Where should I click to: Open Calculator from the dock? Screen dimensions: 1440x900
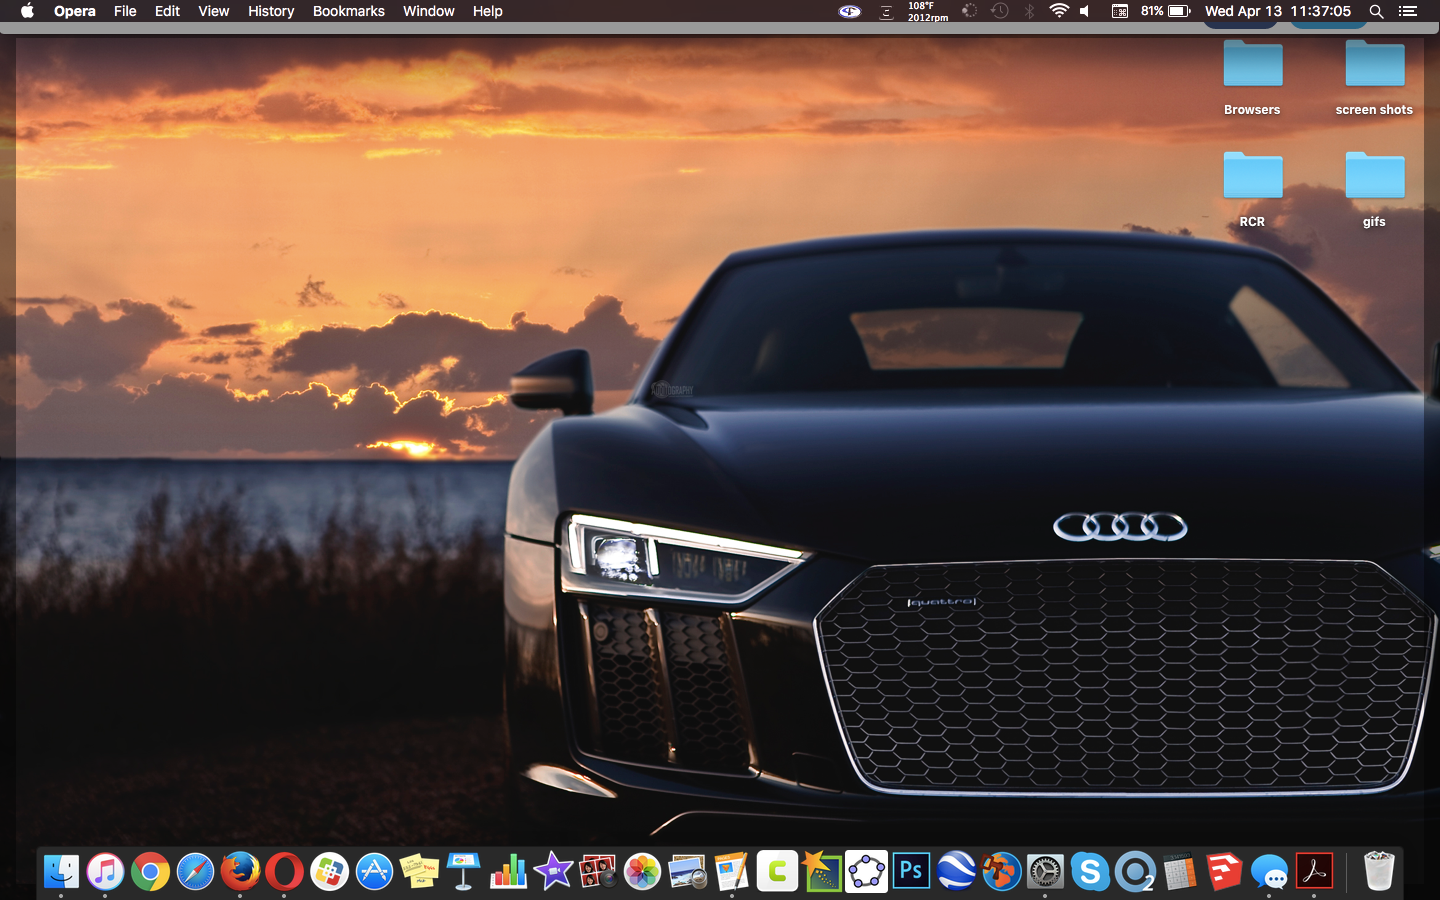click(x=1179, y=872)
